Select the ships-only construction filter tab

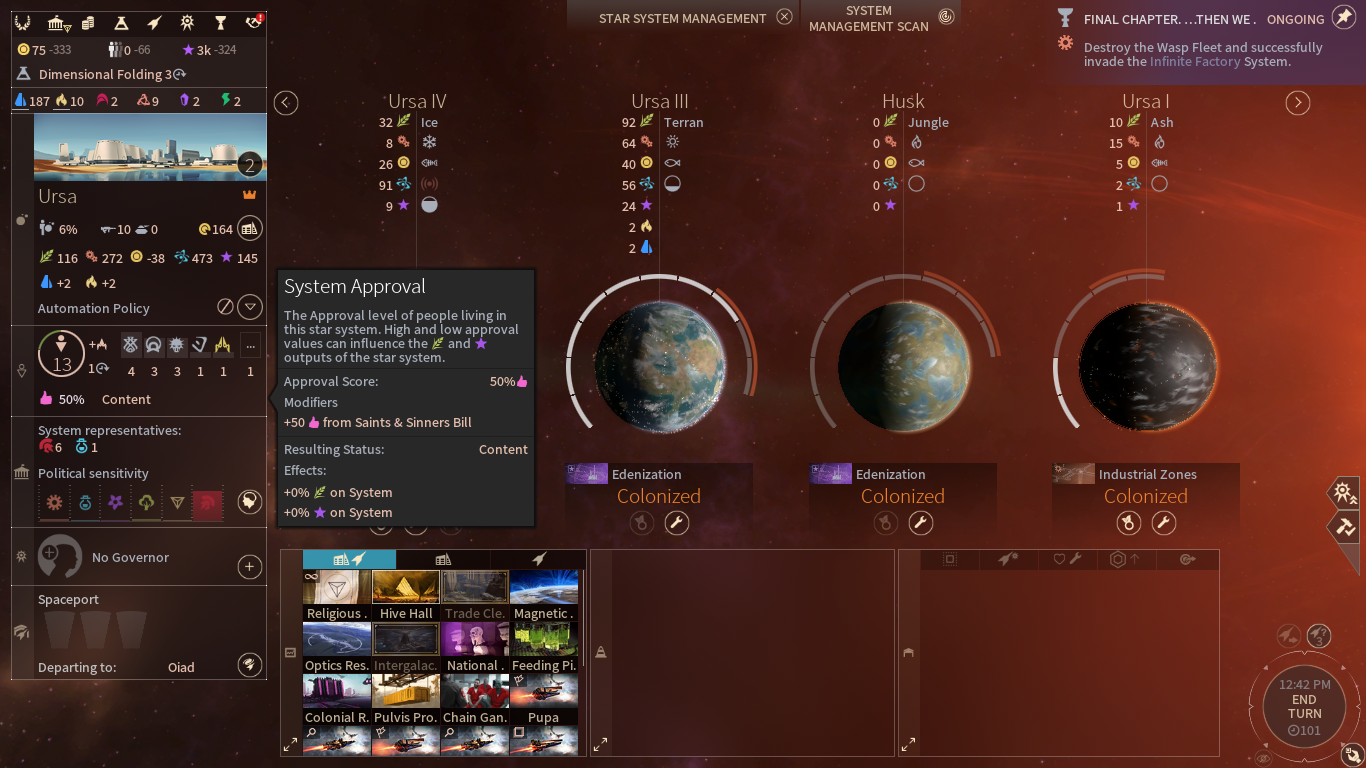point(538,559)
